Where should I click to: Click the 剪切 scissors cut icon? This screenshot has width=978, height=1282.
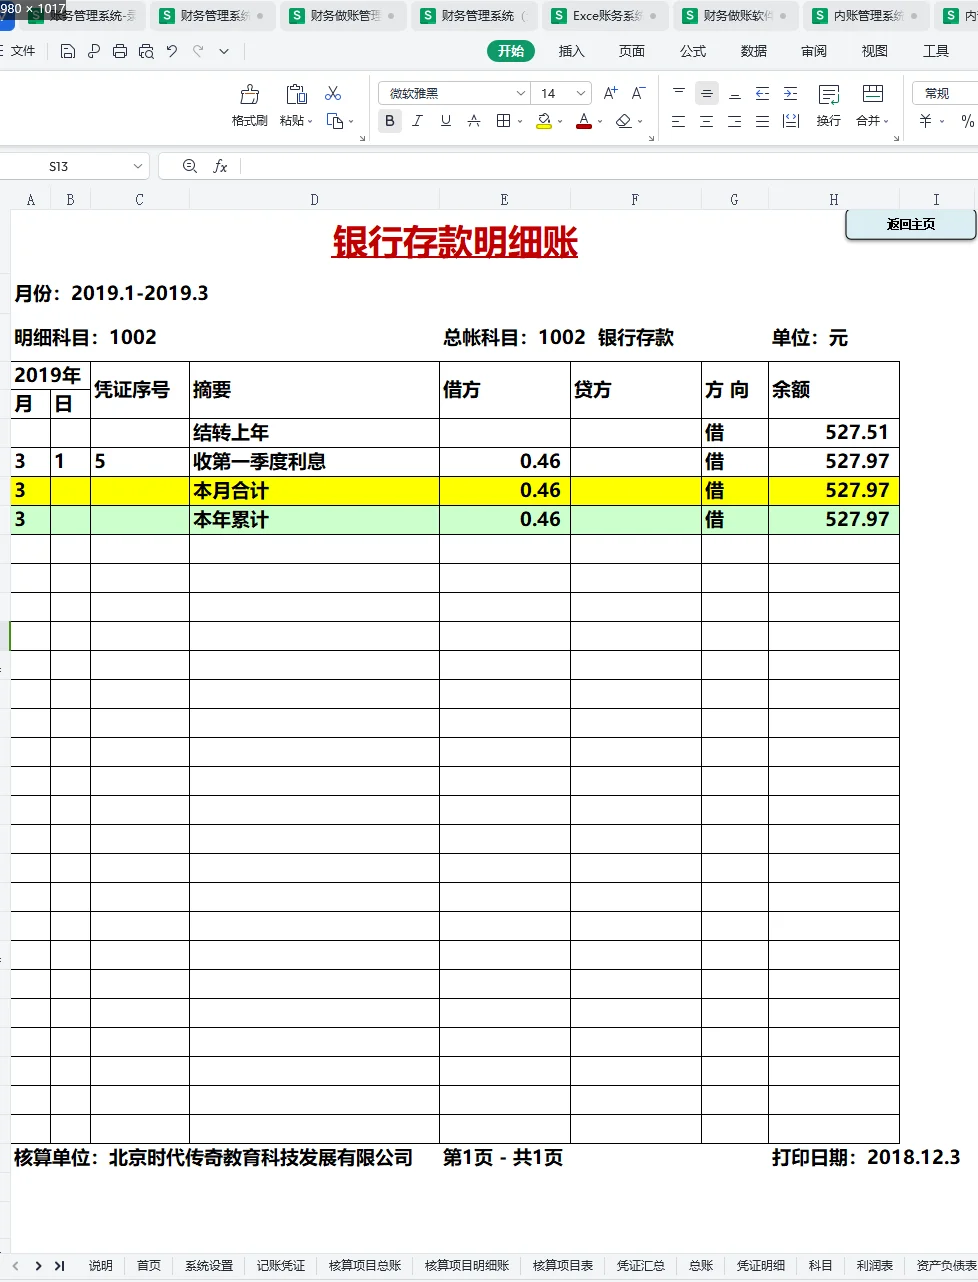coord(333,93)
